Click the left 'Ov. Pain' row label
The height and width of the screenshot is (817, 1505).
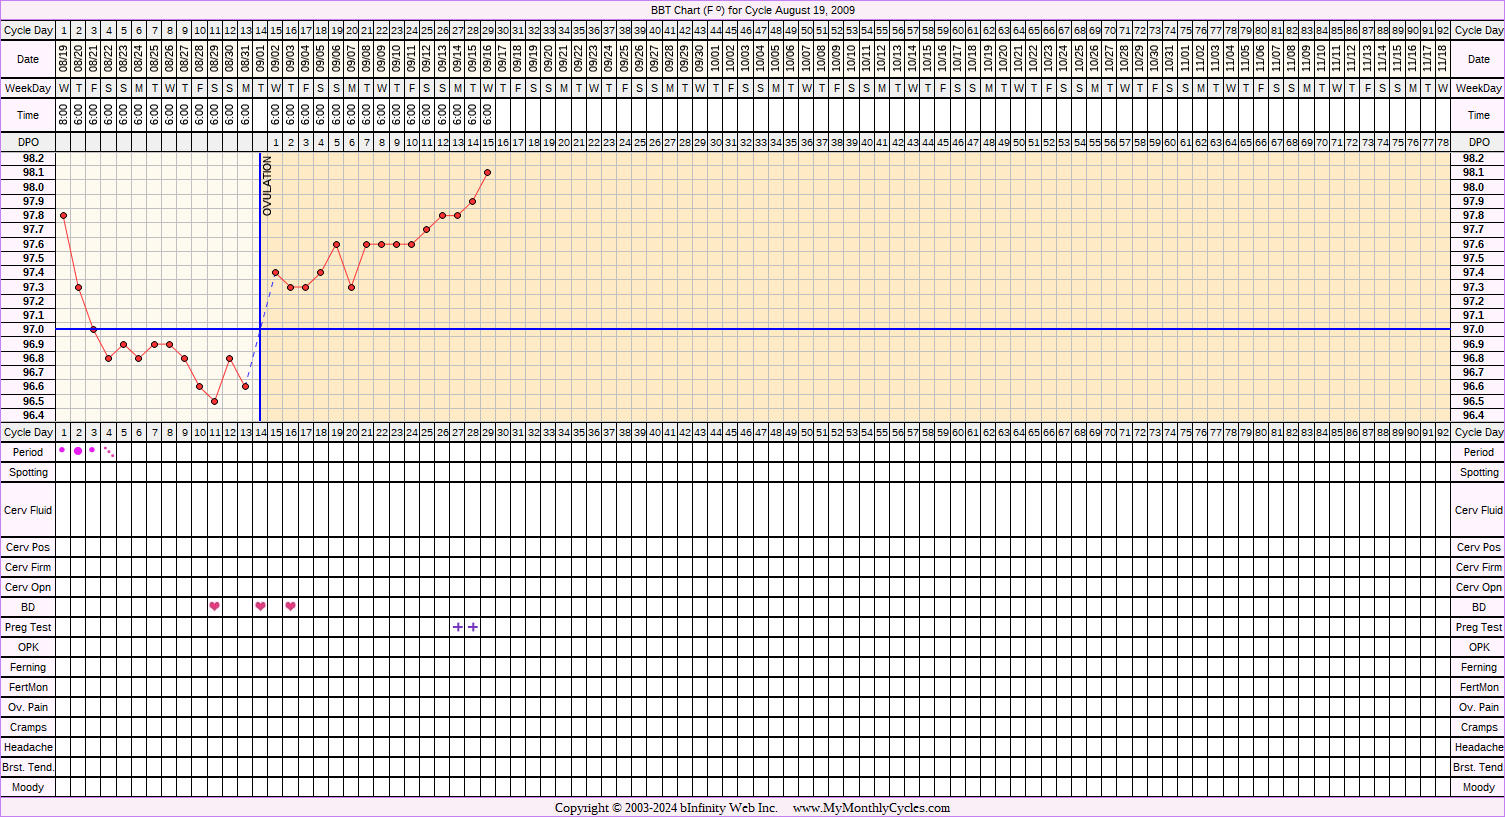[28, 707]
